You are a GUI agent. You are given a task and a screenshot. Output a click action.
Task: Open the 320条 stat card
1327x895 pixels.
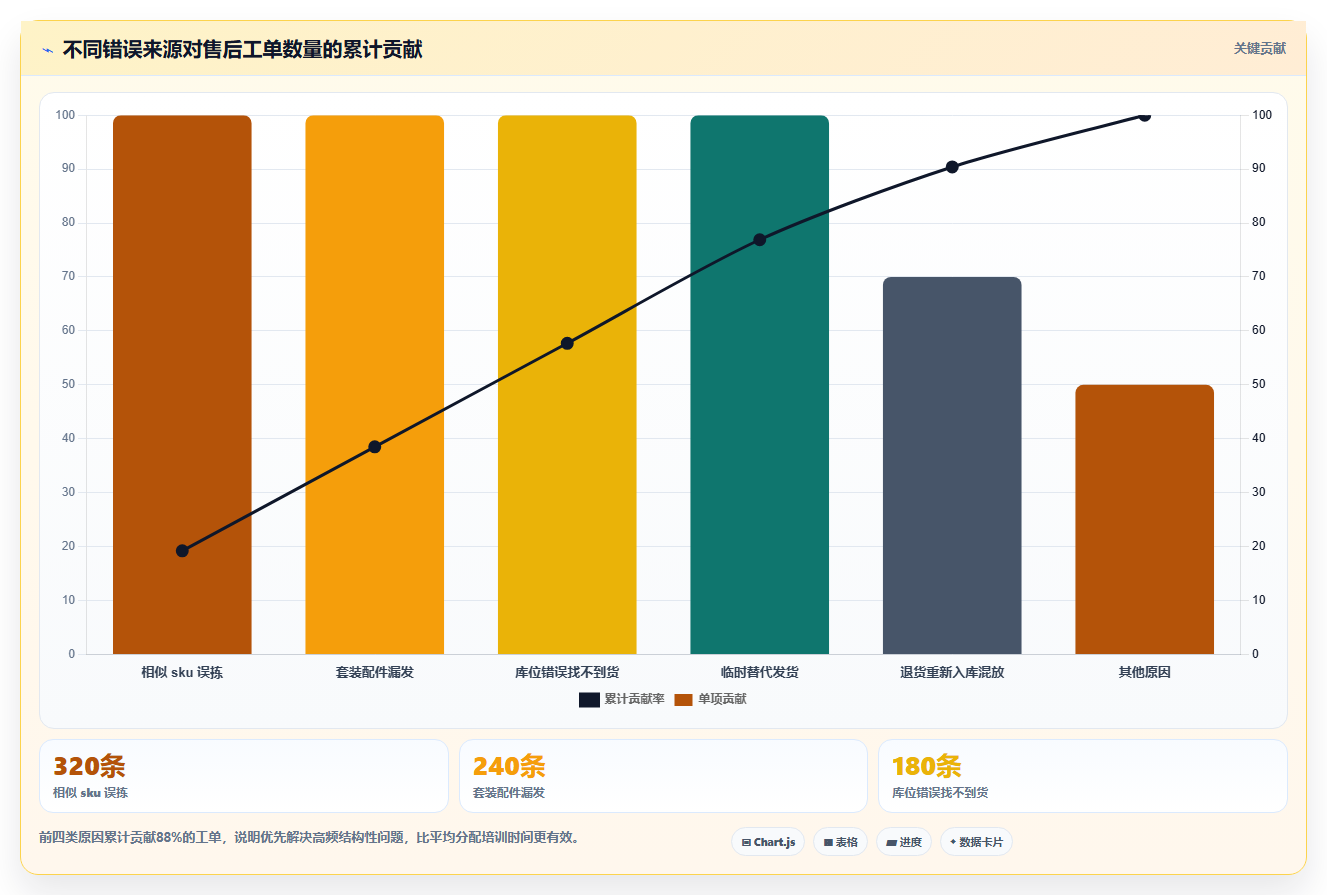pyautogui.click(x=244, y=776)
